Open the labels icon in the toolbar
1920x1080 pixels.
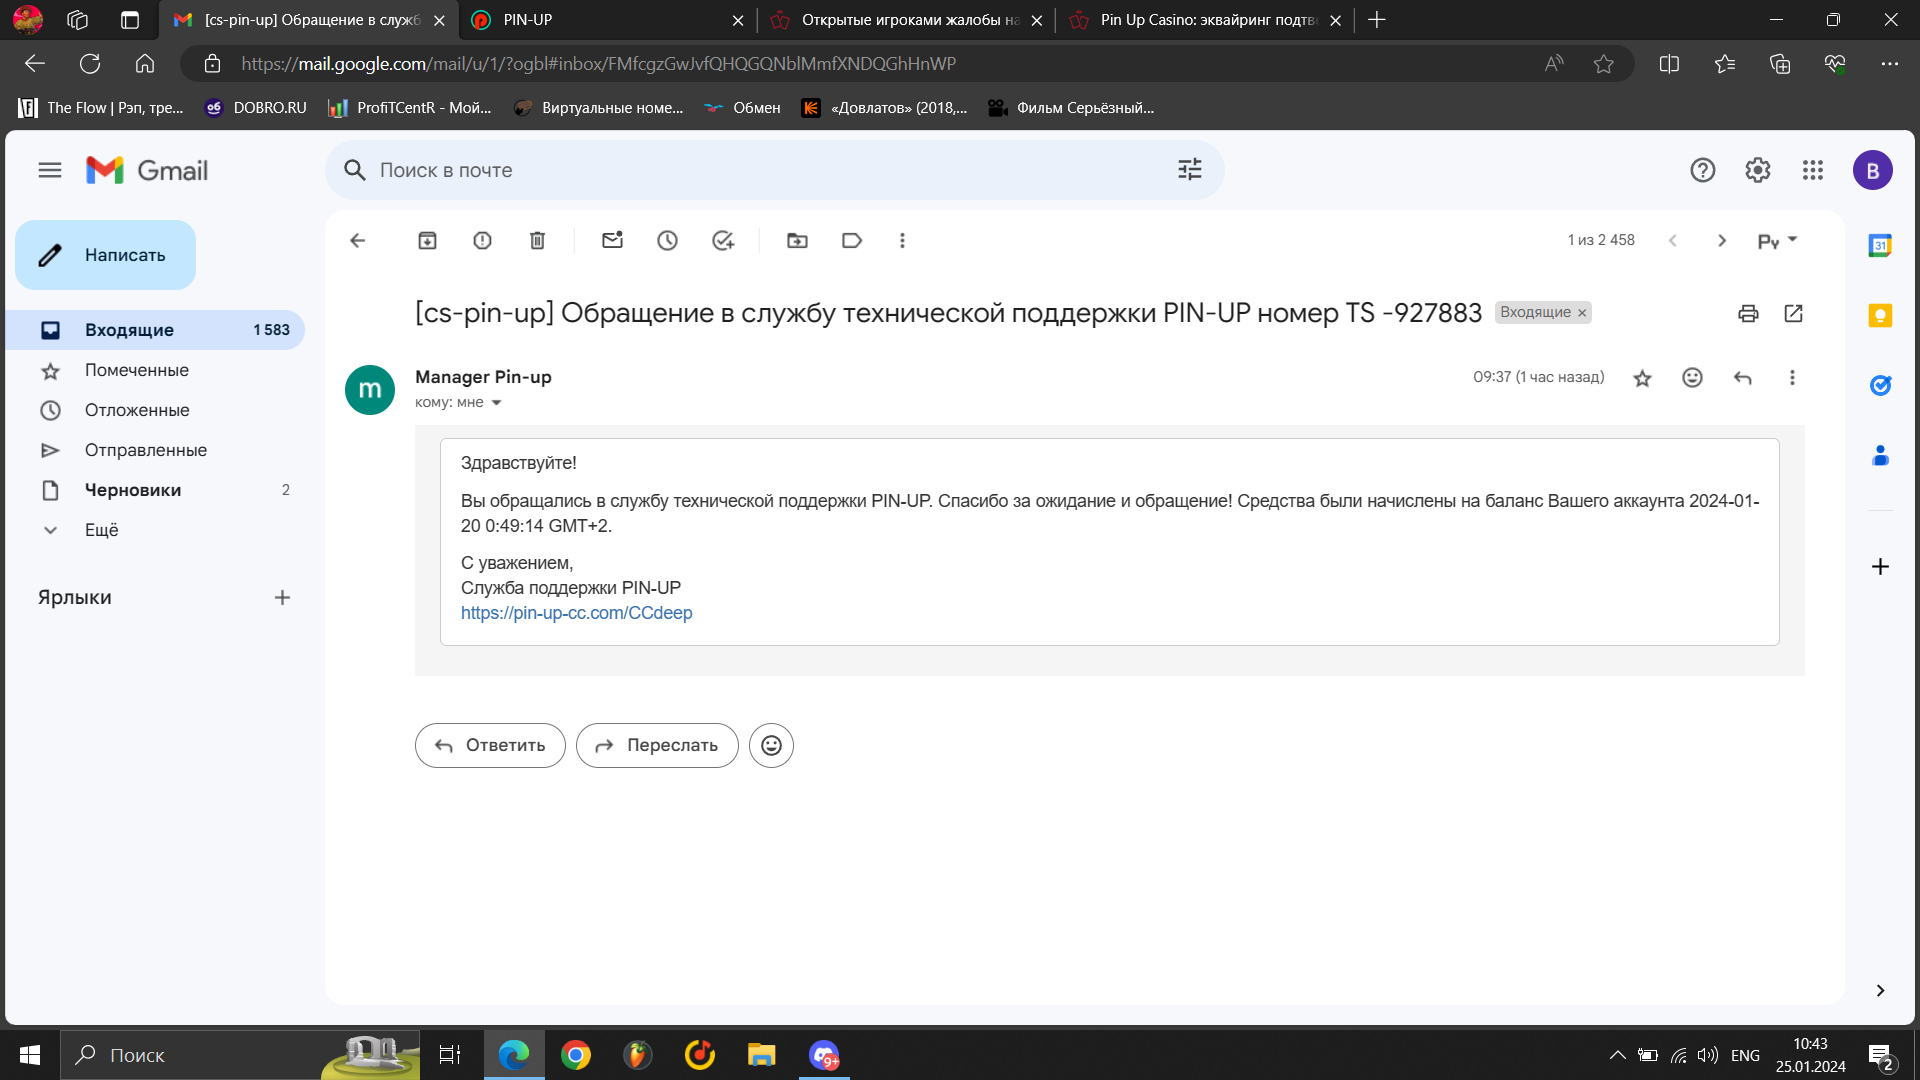(x=852, y=241)
